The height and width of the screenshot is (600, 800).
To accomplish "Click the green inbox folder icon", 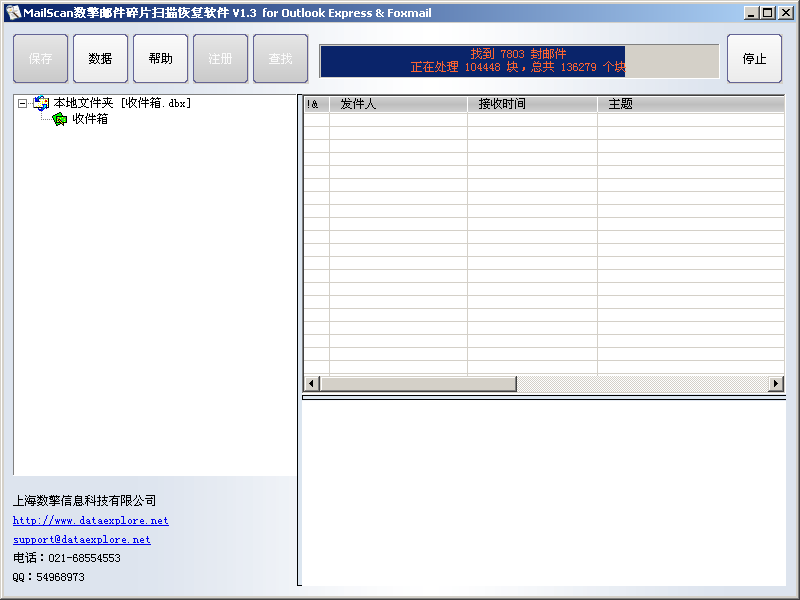I will [x=60, y=119].
